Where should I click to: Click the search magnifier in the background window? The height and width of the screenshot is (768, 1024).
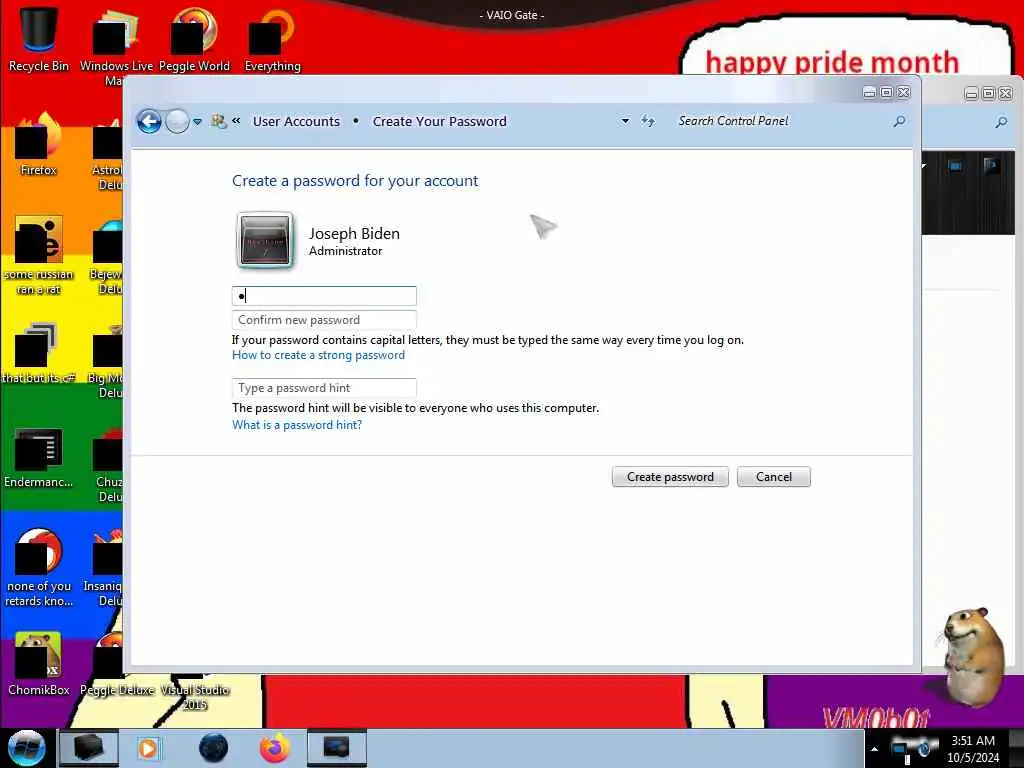(x=1001, y=122)
